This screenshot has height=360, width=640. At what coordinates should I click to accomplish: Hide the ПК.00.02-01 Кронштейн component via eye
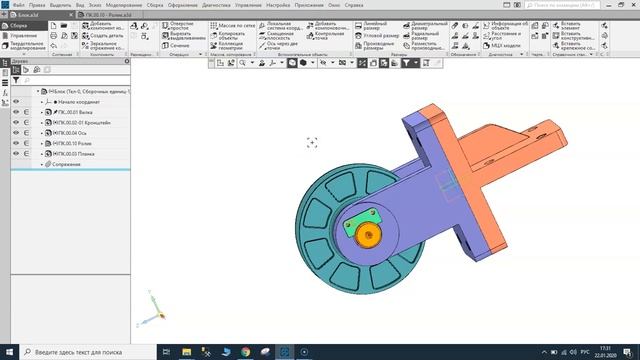tap(16, 122)
